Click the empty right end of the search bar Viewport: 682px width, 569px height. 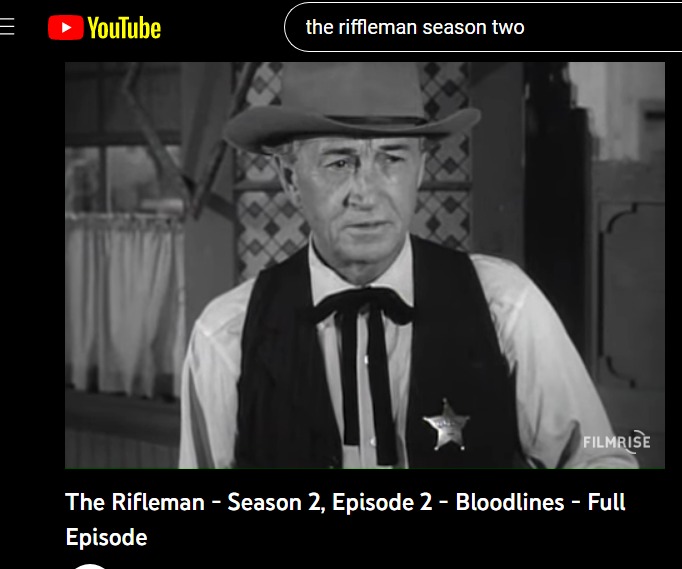coord(609,27)
